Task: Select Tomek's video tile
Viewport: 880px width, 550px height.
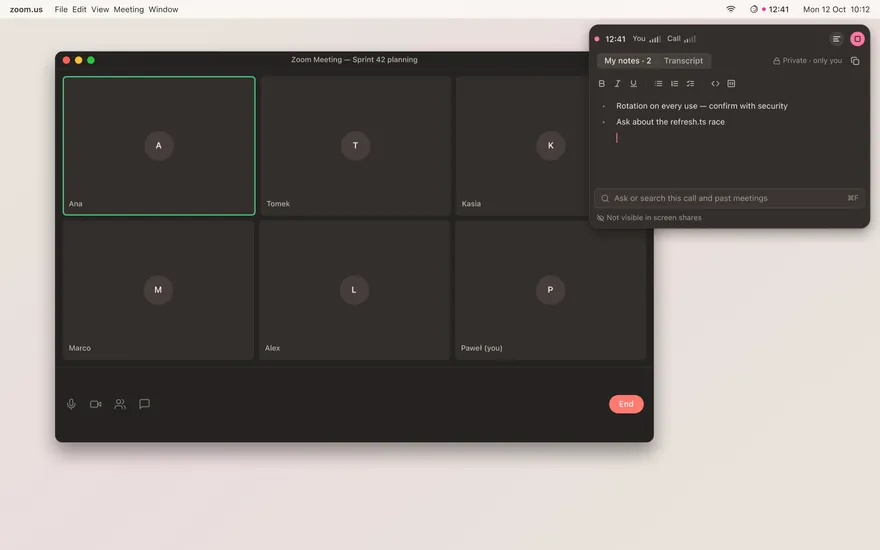Action: tap(355, 146)
